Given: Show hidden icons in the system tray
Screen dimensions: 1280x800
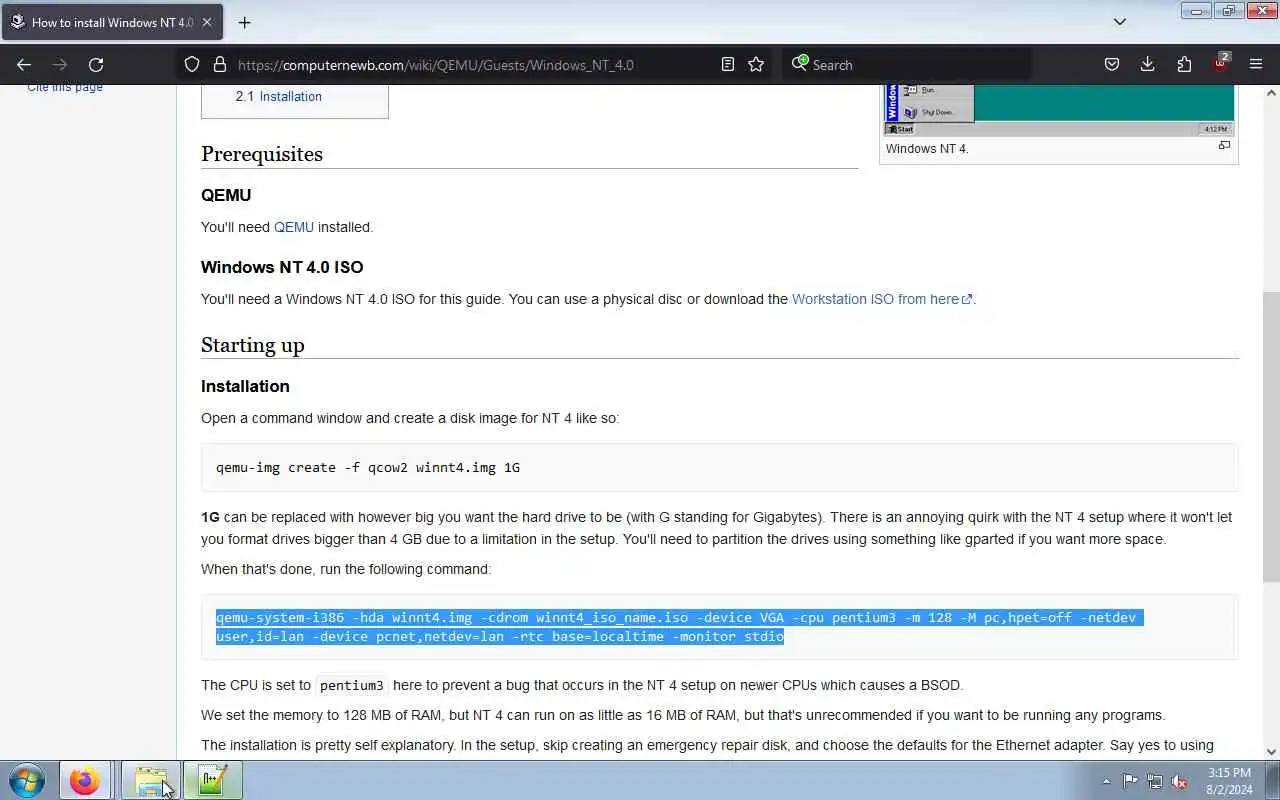Looking at the screenshot, I should [1106, 782].
